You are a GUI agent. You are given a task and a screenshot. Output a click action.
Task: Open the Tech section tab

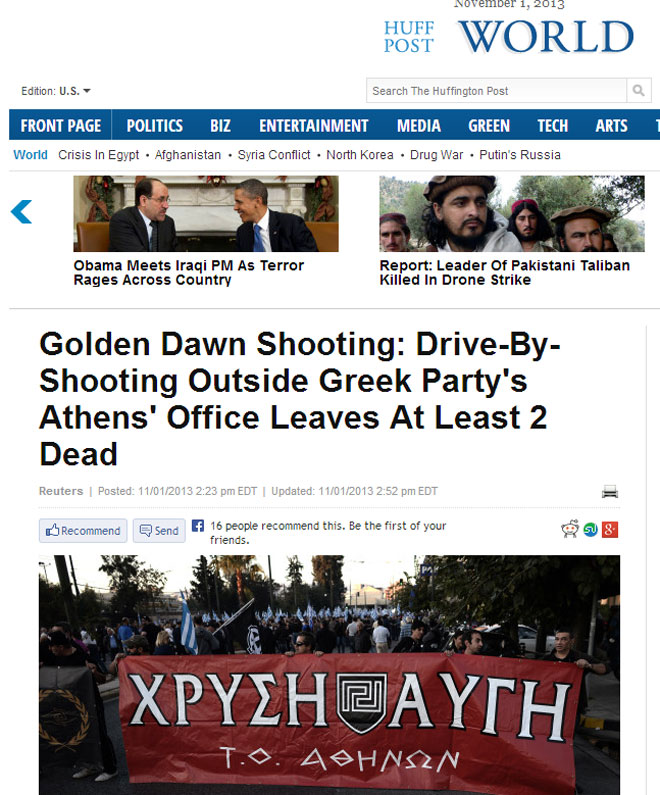[552, 126]
